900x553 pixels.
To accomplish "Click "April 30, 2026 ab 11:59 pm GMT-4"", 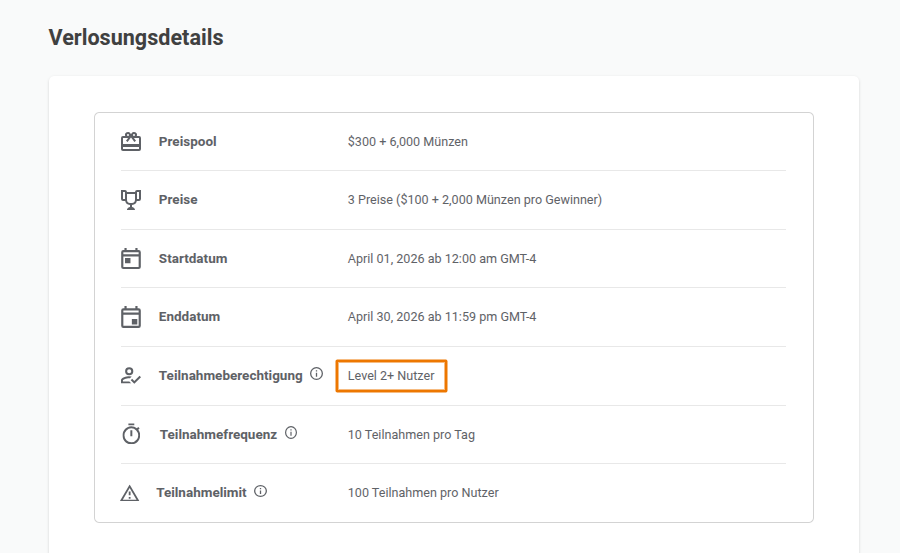I will 442,317.
